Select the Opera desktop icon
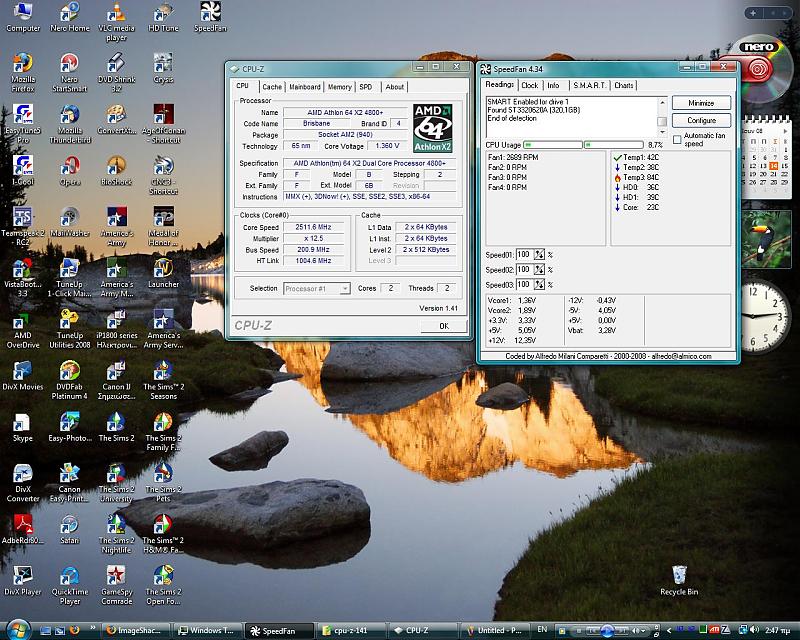 coord(70,171)
